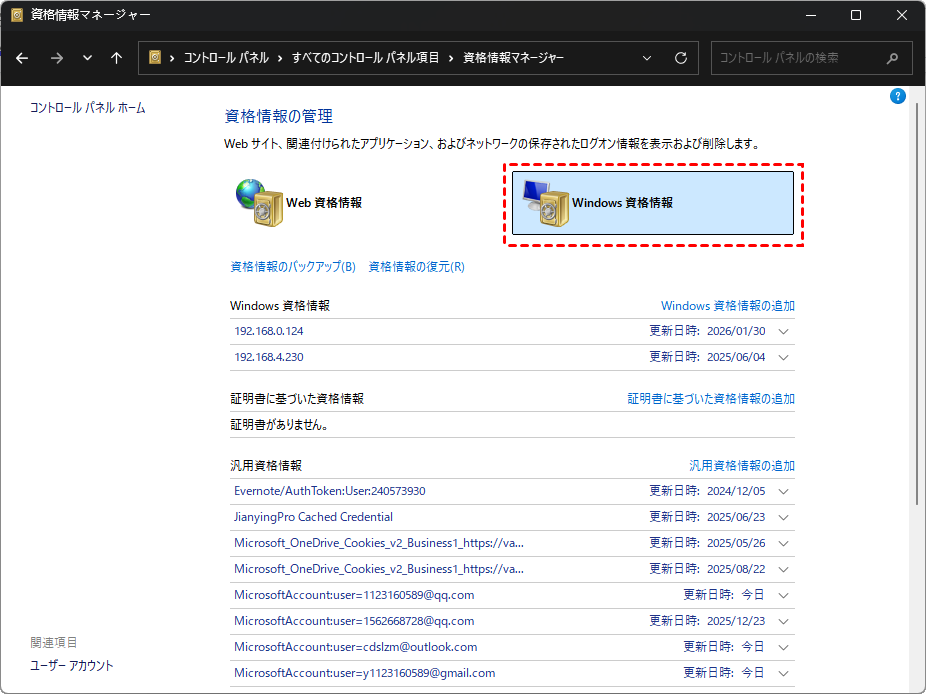Click MicrosoftAccount:user=1123160589@qq.com entry
The image size is (926, 694).
click(x=354, y=595)
